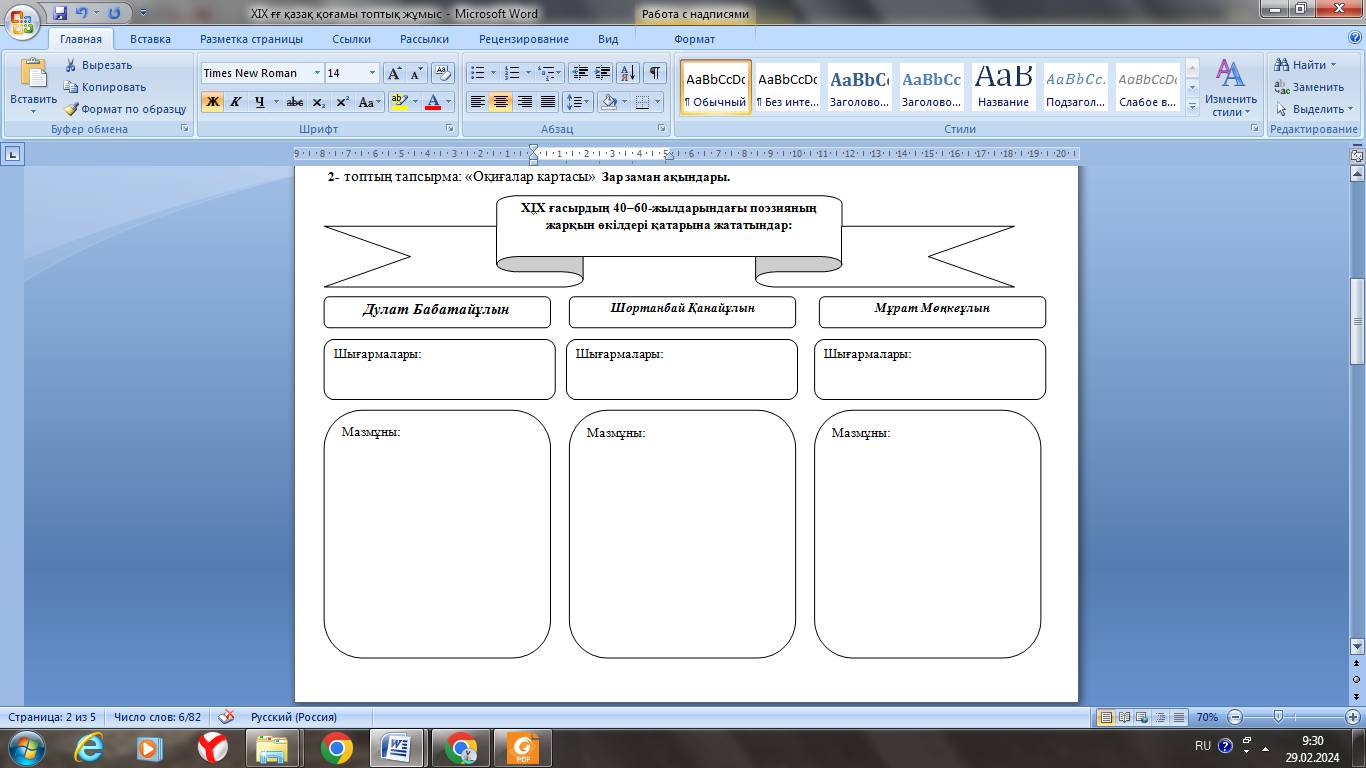Click the Cut scissors icon
This screenshot has width=1366, height=768.
(72, 65)
